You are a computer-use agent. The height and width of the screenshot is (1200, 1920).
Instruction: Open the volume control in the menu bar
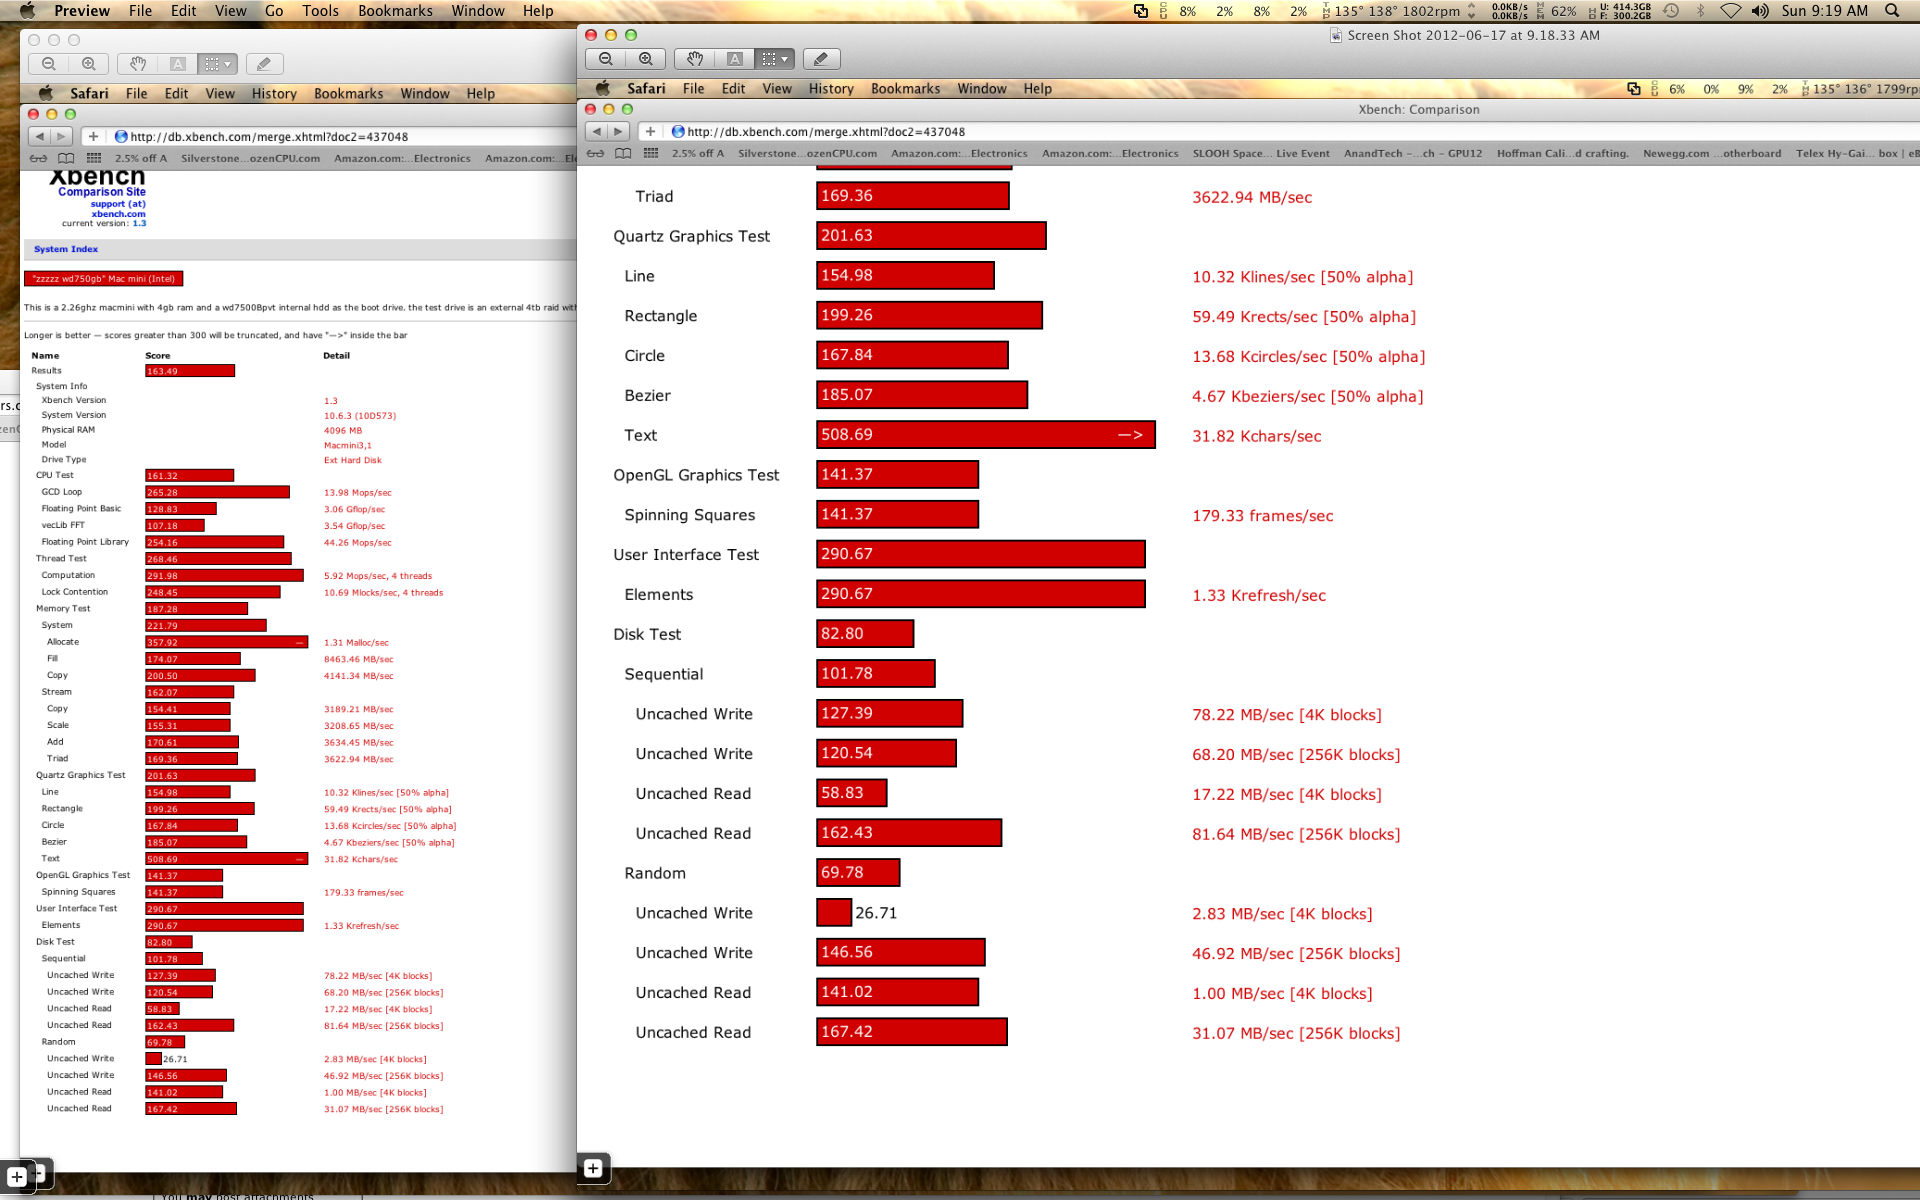coord(1760,11)
